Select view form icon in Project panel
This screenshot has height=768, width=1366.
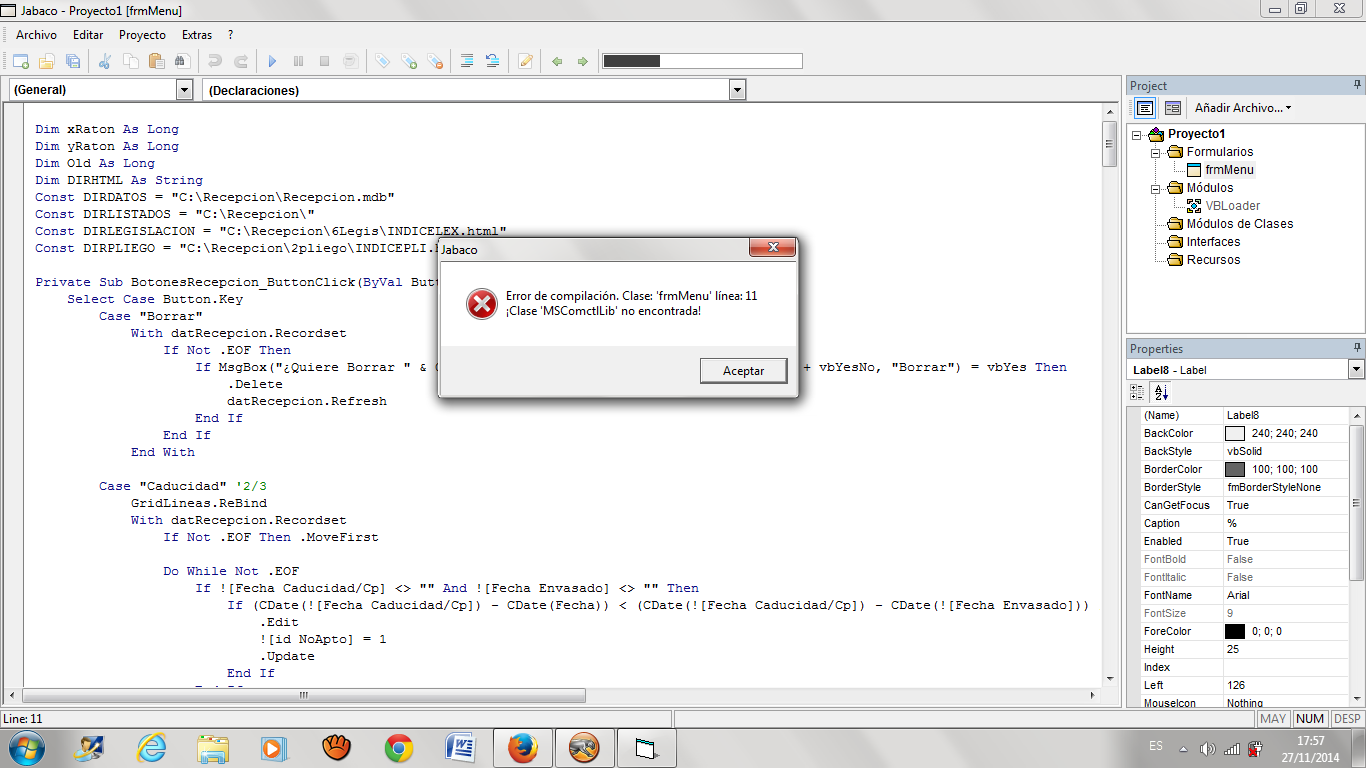coord(1173,108)
